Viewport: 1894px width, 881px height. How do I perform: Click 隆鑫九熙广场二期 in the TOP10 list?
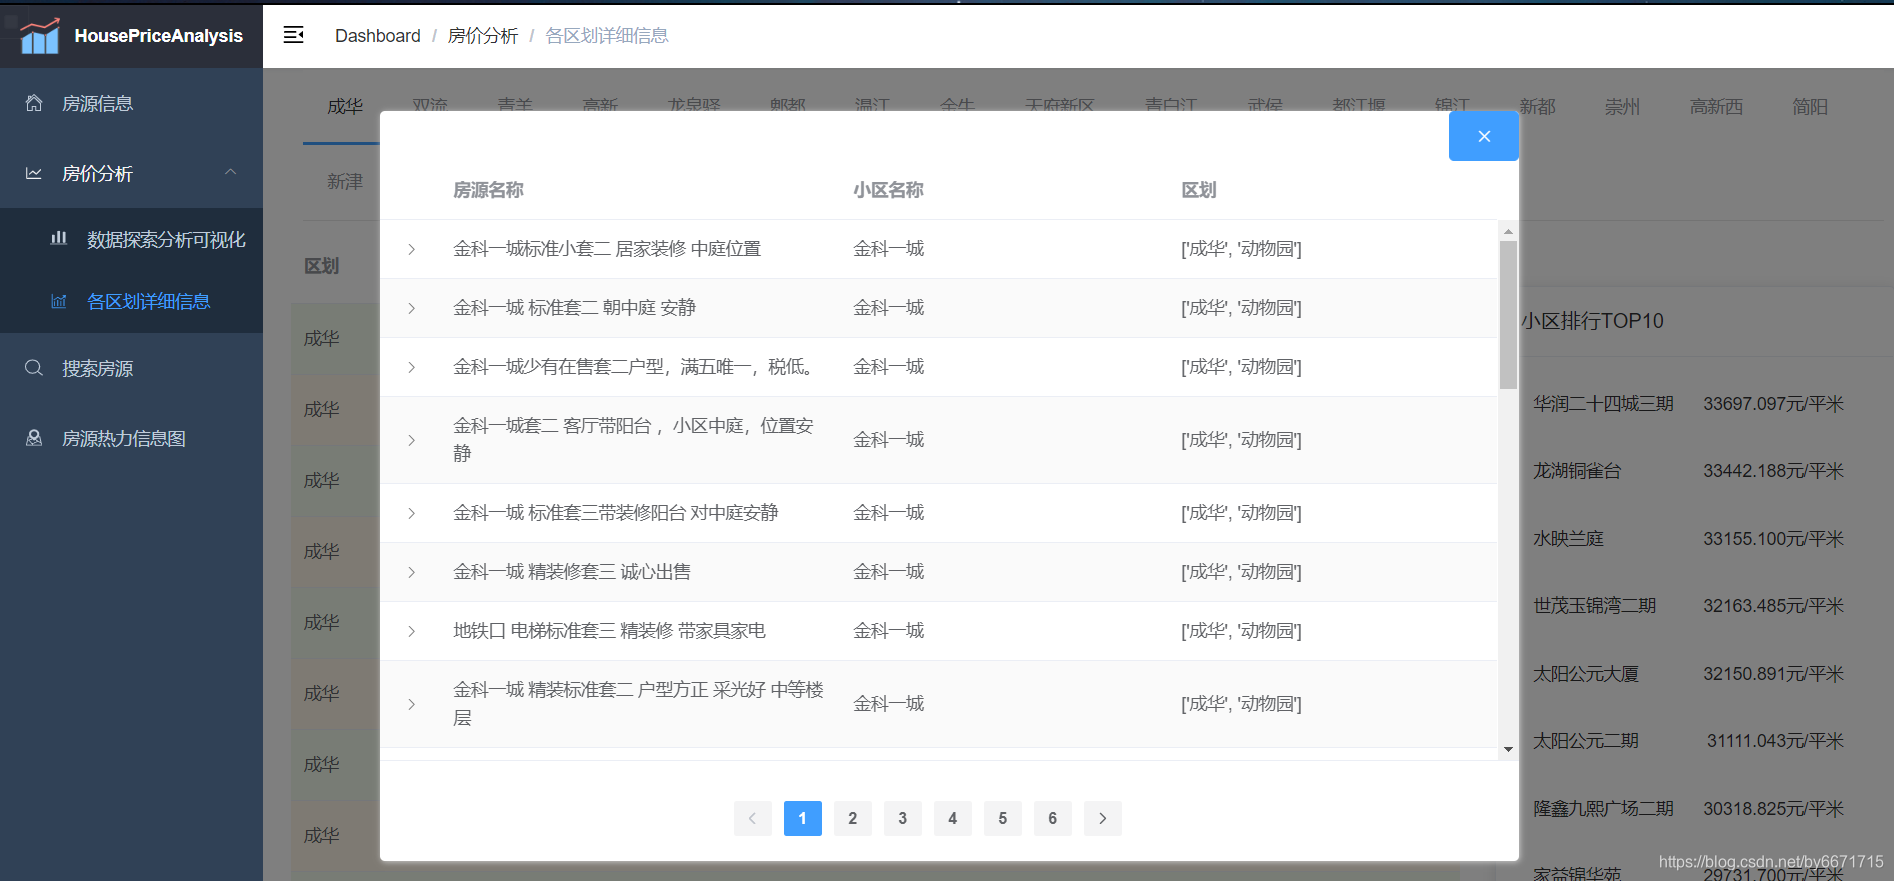tap(1603, 809)
